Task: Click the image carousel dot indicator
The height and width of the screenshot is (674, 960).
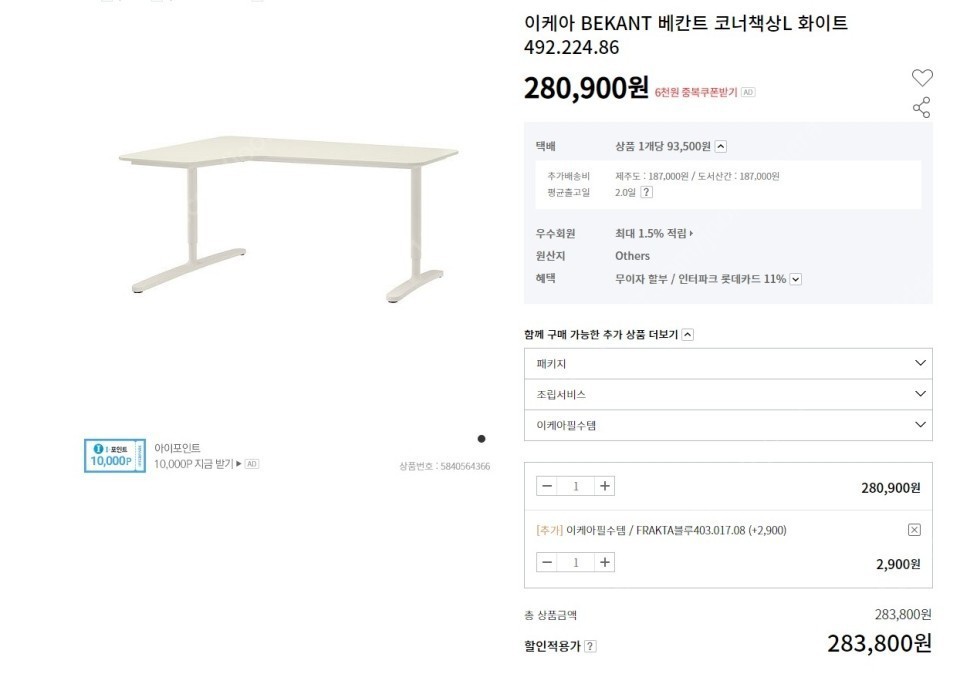Action: tap(482, 438)
